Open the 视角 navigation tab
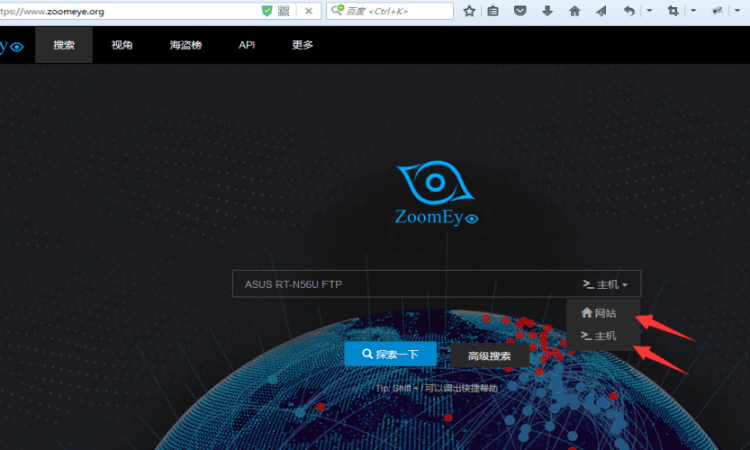This screenshot has width=750, height=450. 121,45
